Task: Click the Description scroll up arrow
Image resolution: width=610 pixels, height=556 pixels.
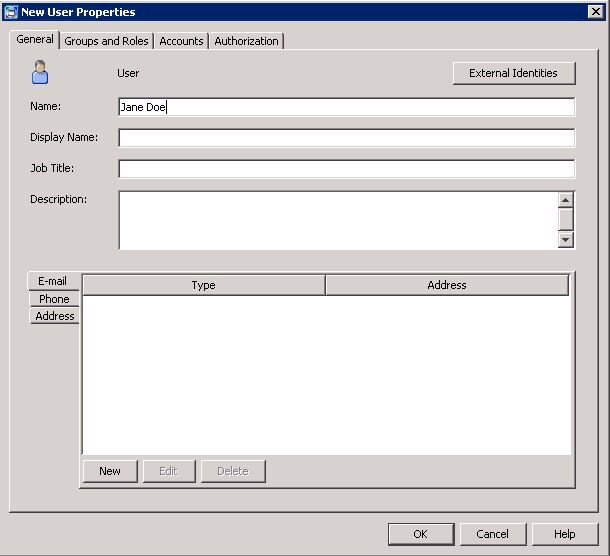Action: [x=566, y=200]
